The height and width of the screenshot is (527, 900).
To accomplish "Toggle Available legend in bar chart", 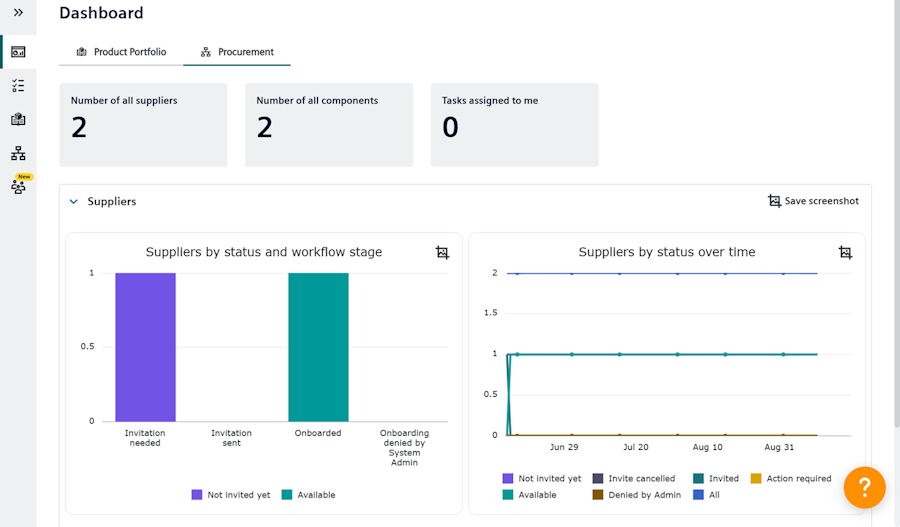I will (308, 495).
